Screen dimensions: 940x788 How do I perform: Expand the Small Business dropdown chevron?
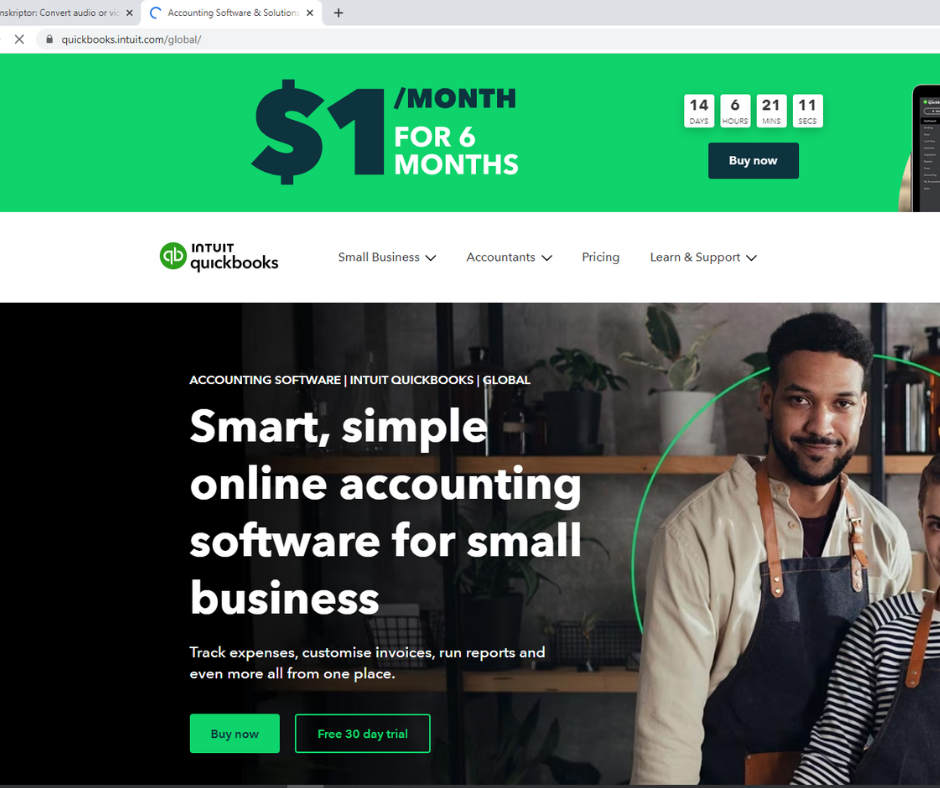tap(430, 258)
